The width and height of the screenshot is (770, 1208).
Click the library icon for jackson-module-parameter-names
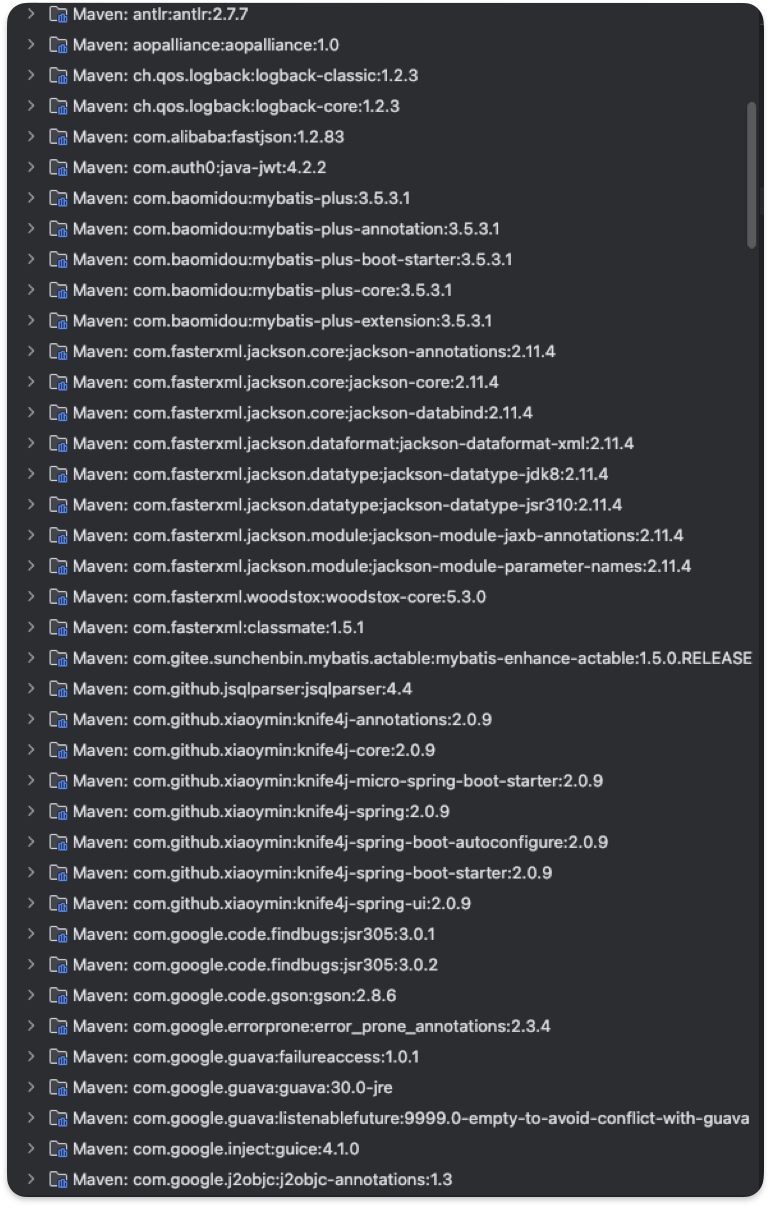pyautogui.click(x=58, y=566)
